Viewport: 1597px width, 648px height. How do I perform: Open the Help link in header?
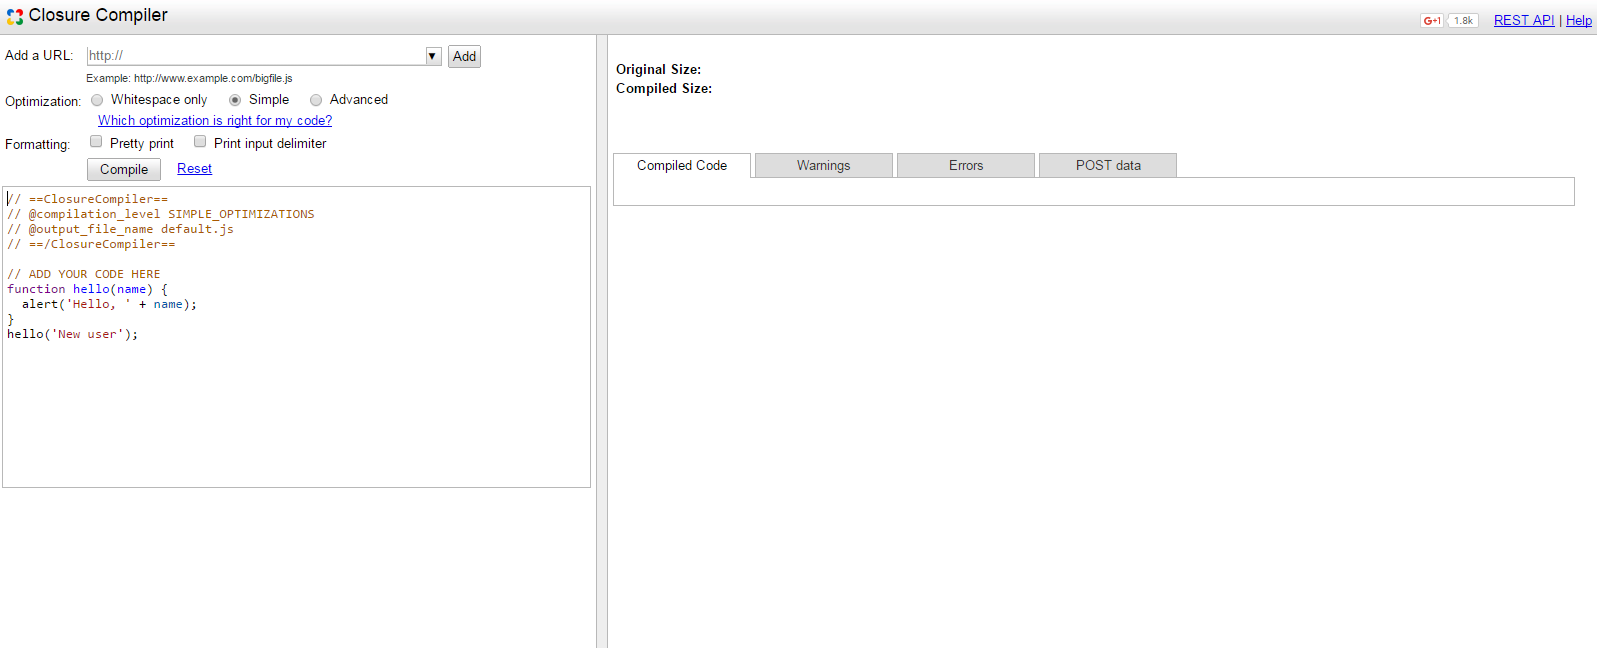[x=1578, y=20]
